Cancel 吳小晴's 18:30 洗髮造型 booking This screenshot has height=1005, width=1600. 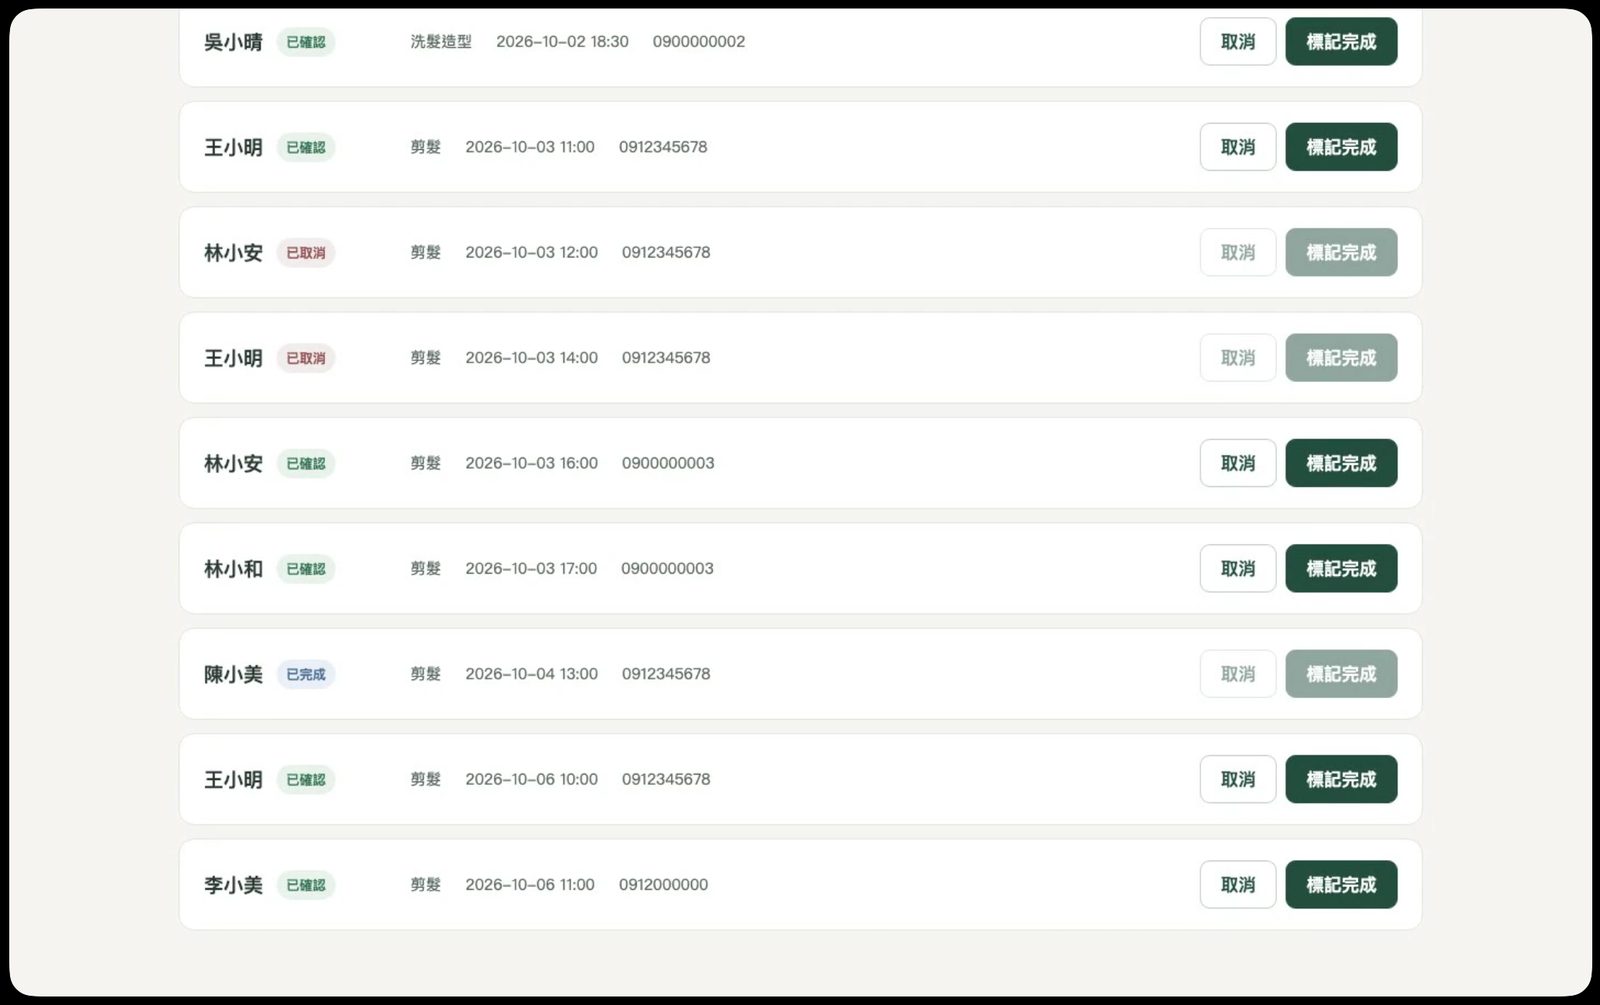point(1237,42)
